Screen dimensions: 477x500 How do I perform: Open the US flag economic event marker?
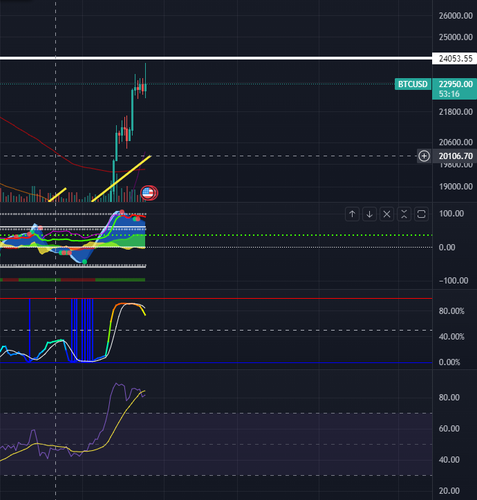(148, 193)
